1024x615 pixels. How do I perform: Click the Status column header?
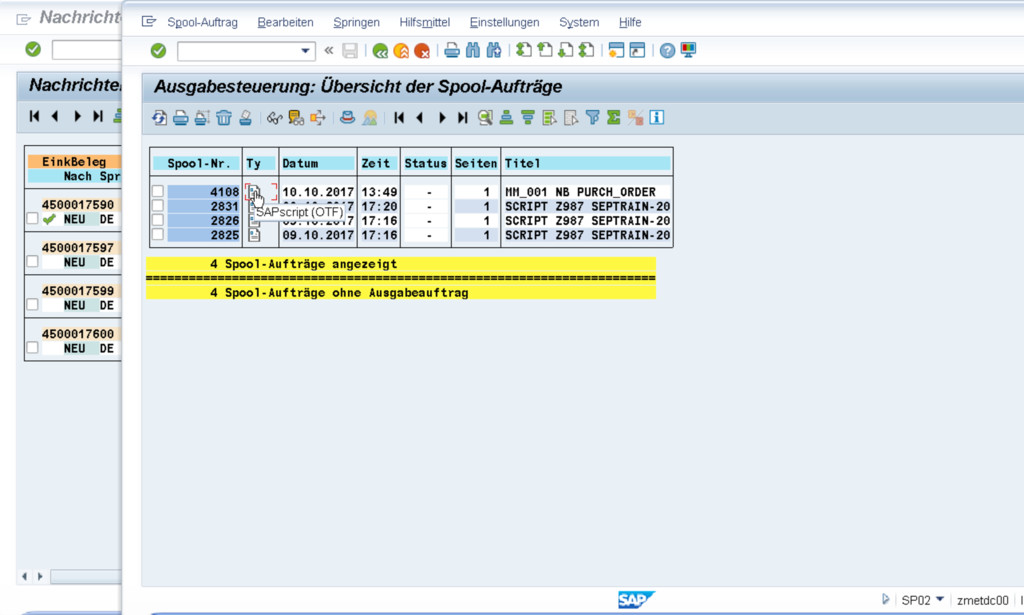pos(425,163)
